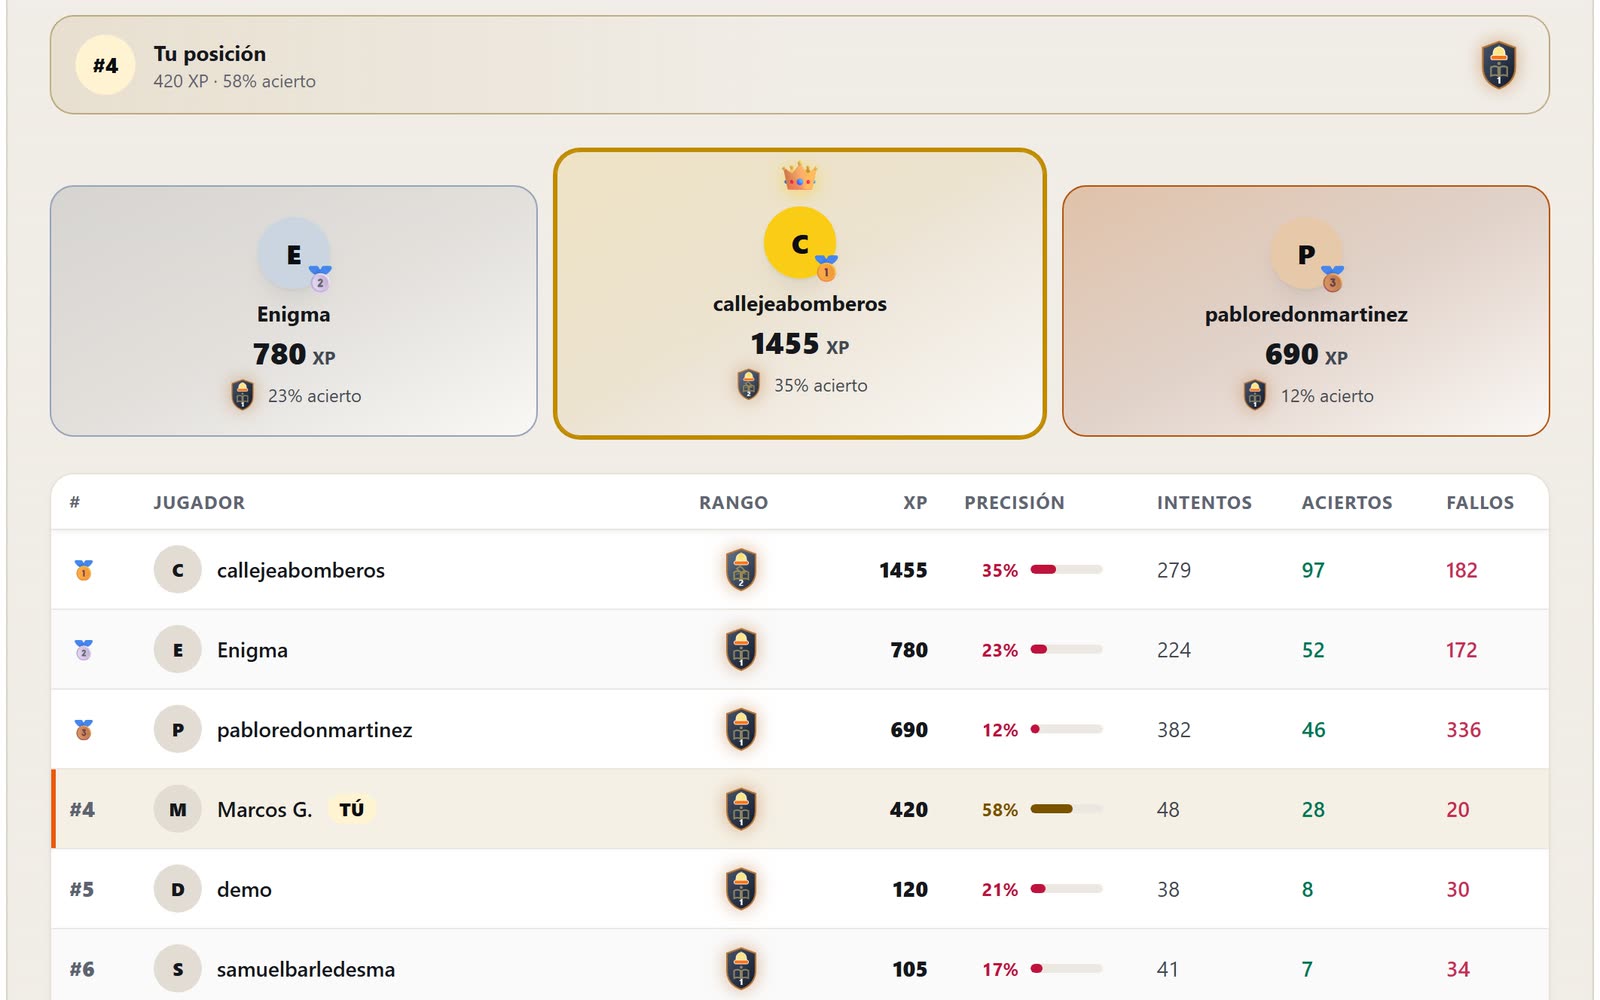Click the player name demo in the table
The width and height of the screenshot is (1600, 1000).
click(x=244, y=889)
